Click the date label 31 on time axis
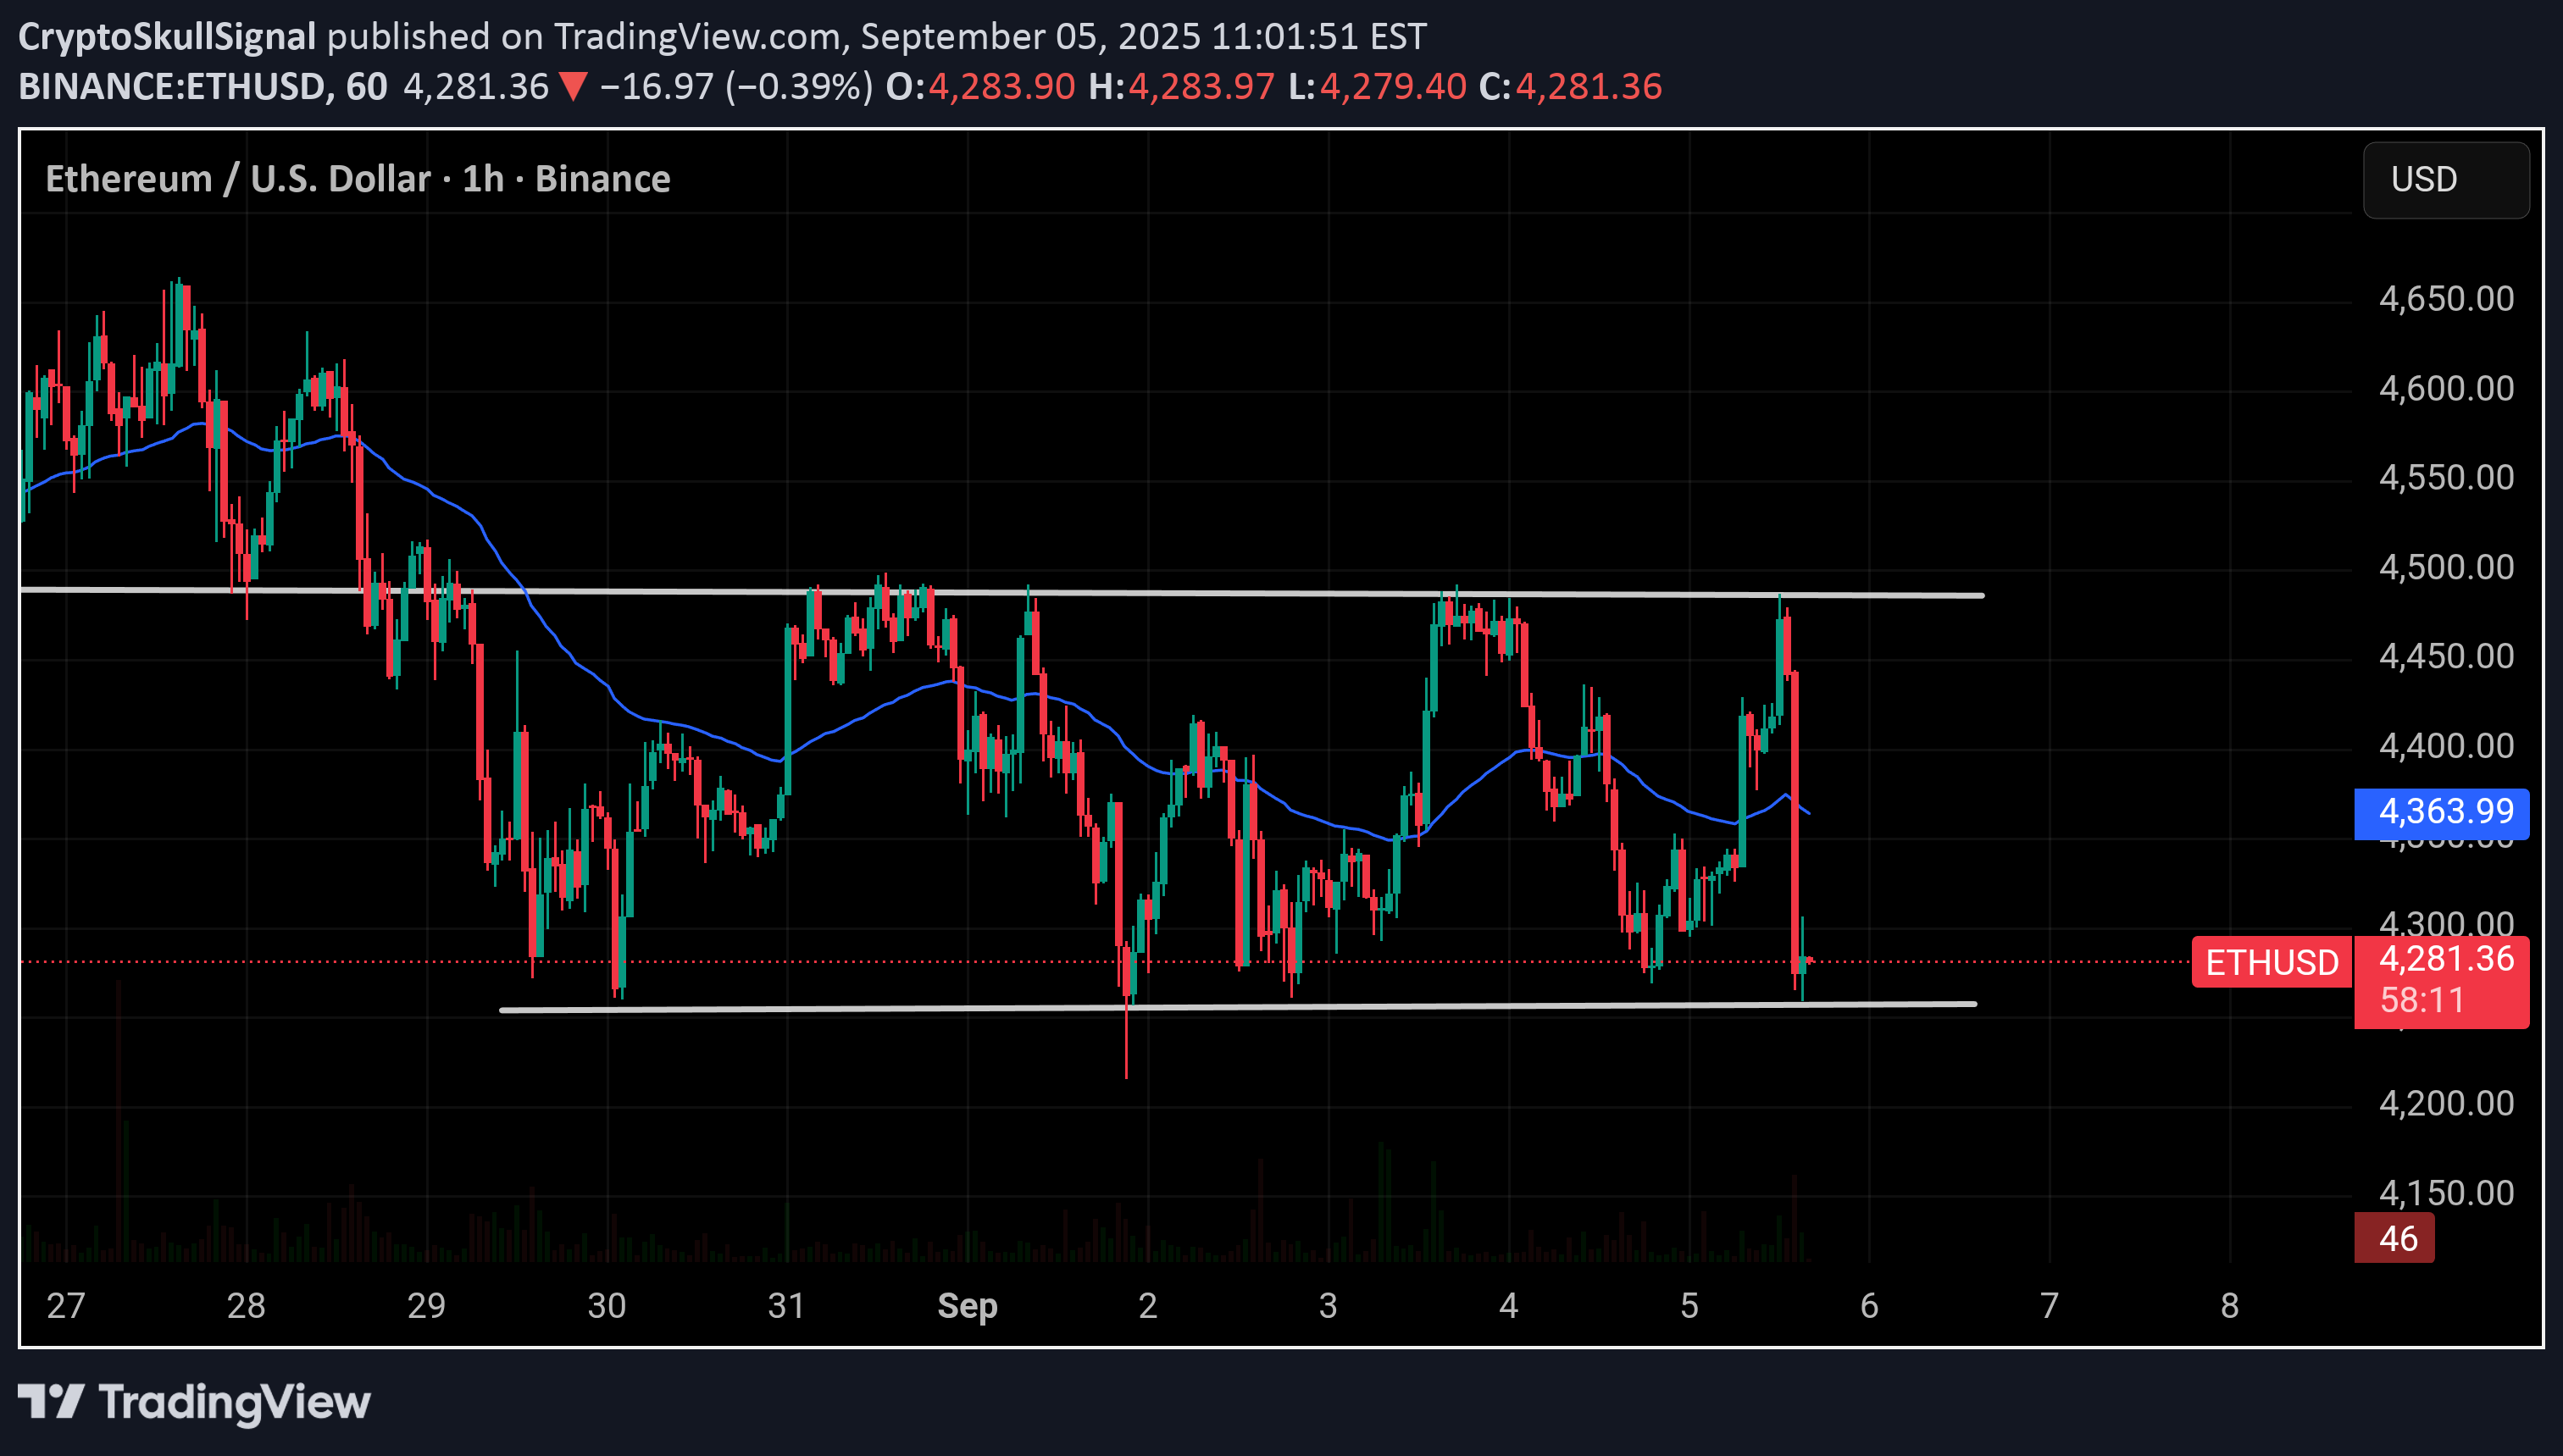This screenshot has height=1456, width=2563. click(x=786, y=1306)
